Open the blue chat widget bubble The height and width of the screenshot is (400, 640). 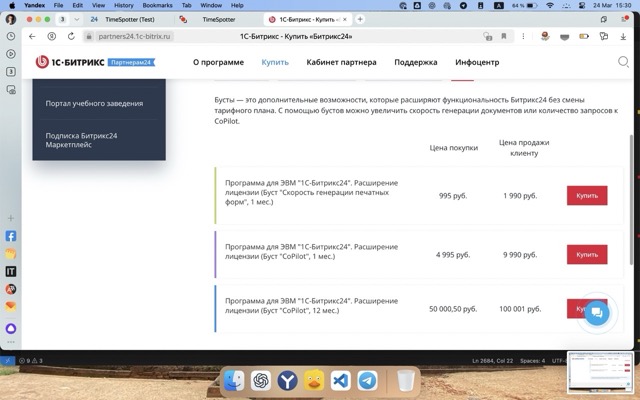click(x=595, y=311)
